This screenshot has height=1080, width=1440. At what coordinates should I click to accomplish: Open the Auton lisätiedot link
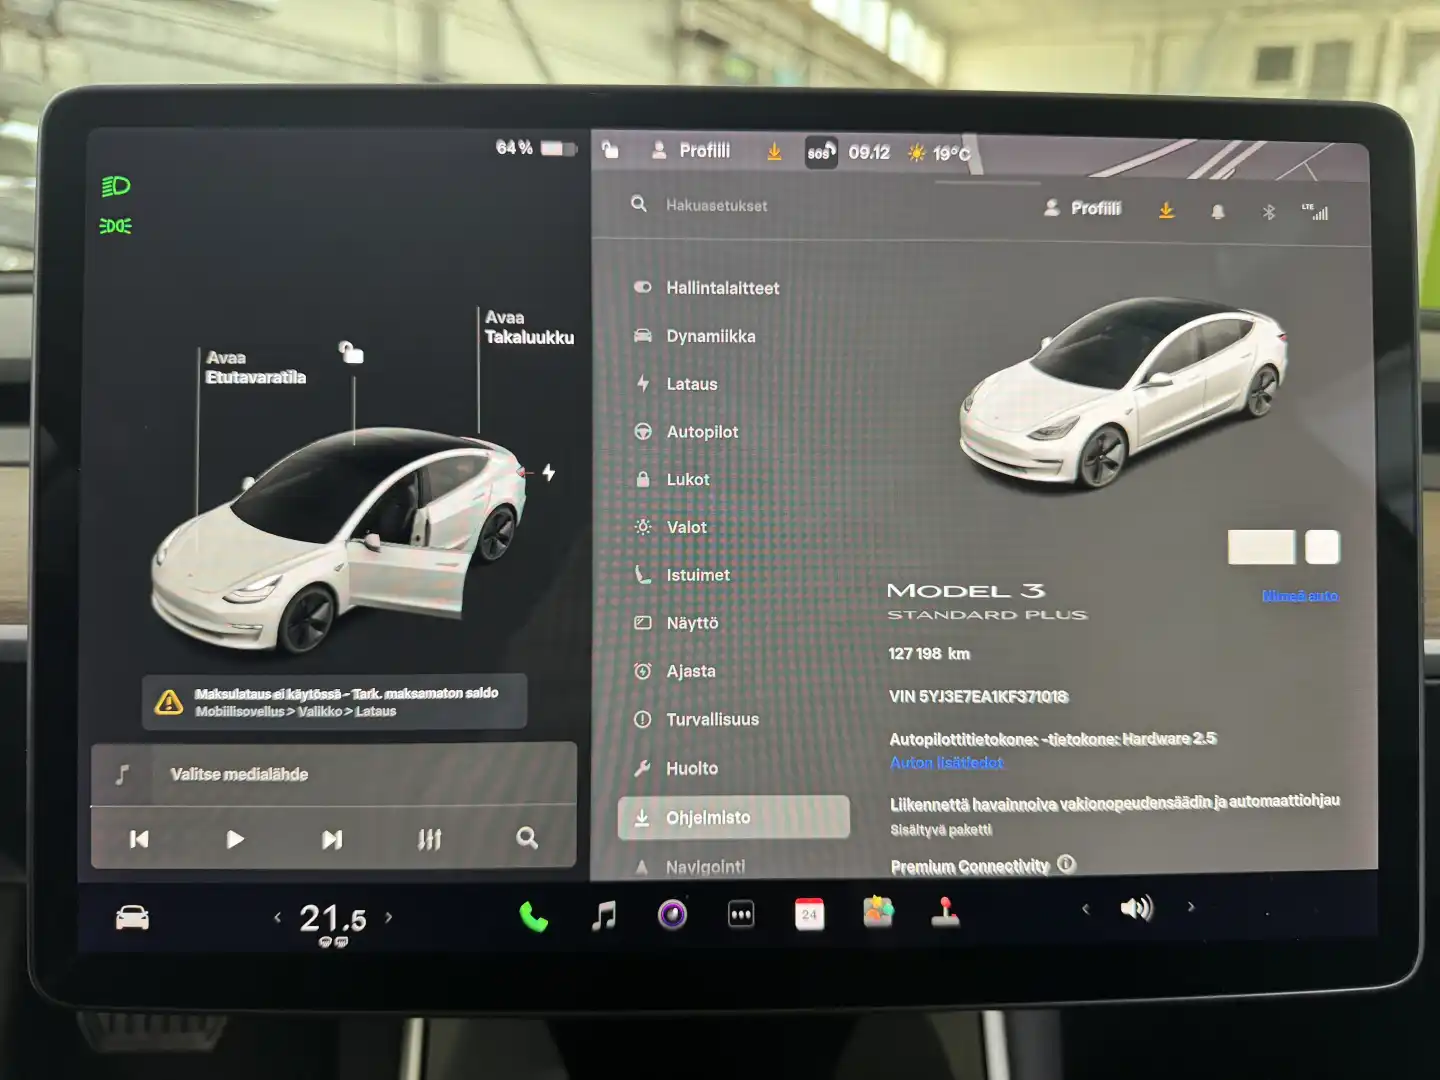click(946, 763)
